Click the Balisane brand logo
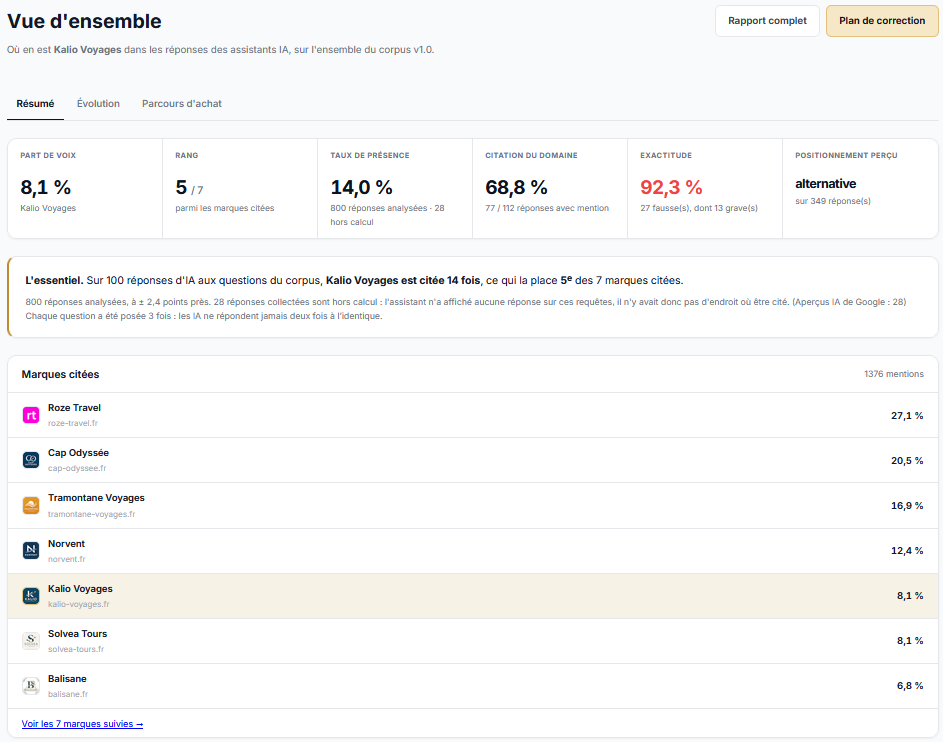943x742 pixels. (x=31, y=685)
